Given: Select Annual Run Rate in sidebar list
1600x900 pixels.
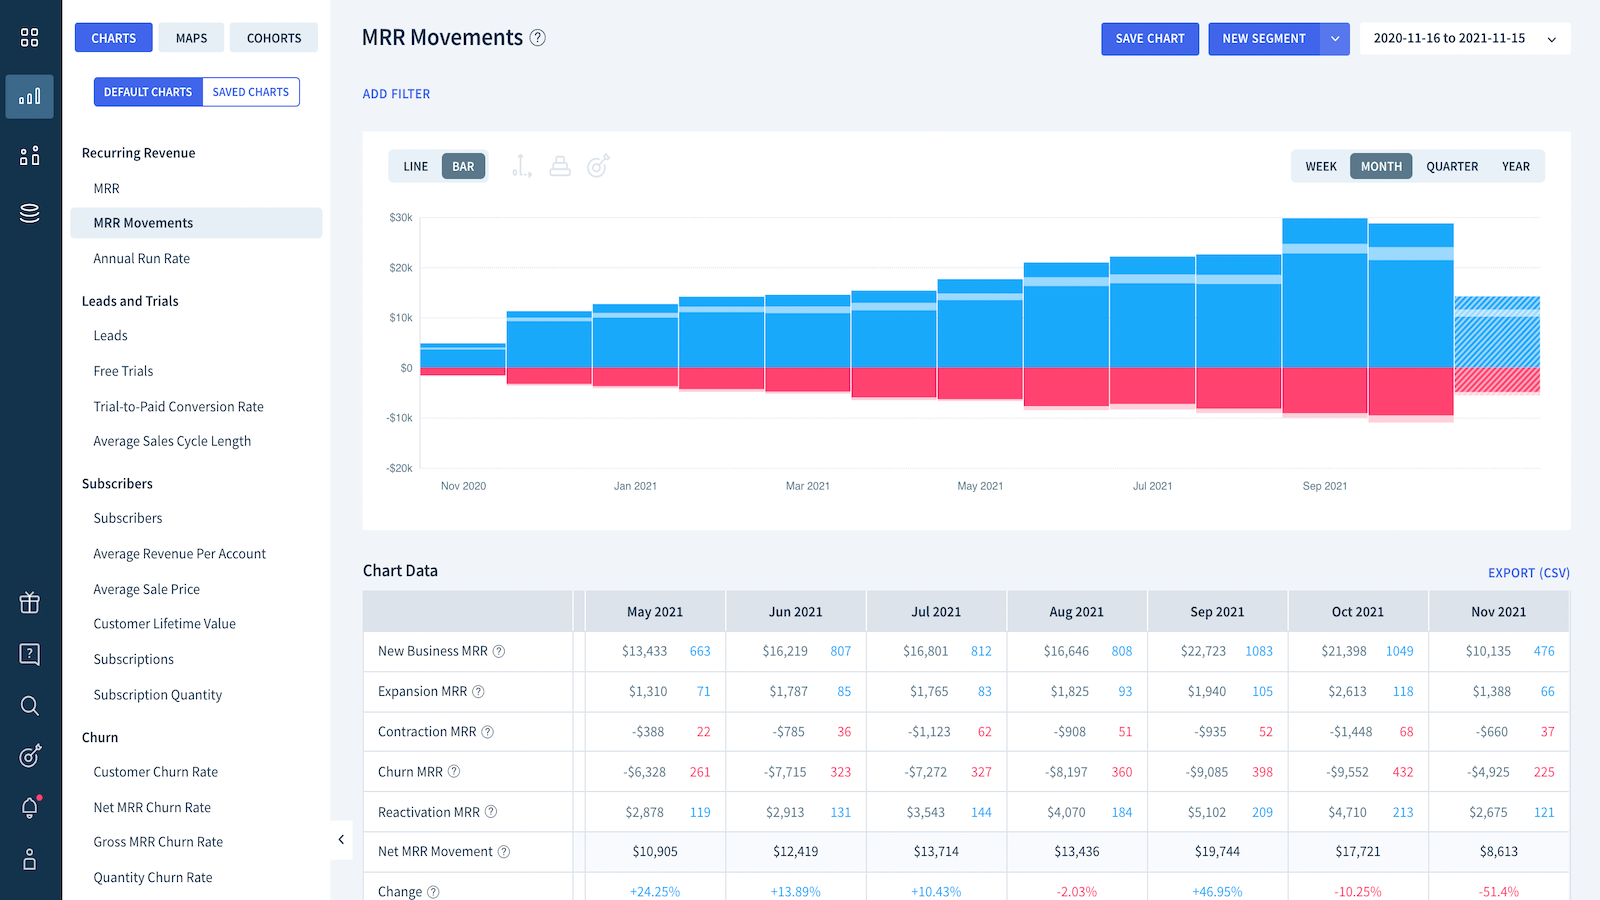Looking at the screenshot, I should point(141,258).
